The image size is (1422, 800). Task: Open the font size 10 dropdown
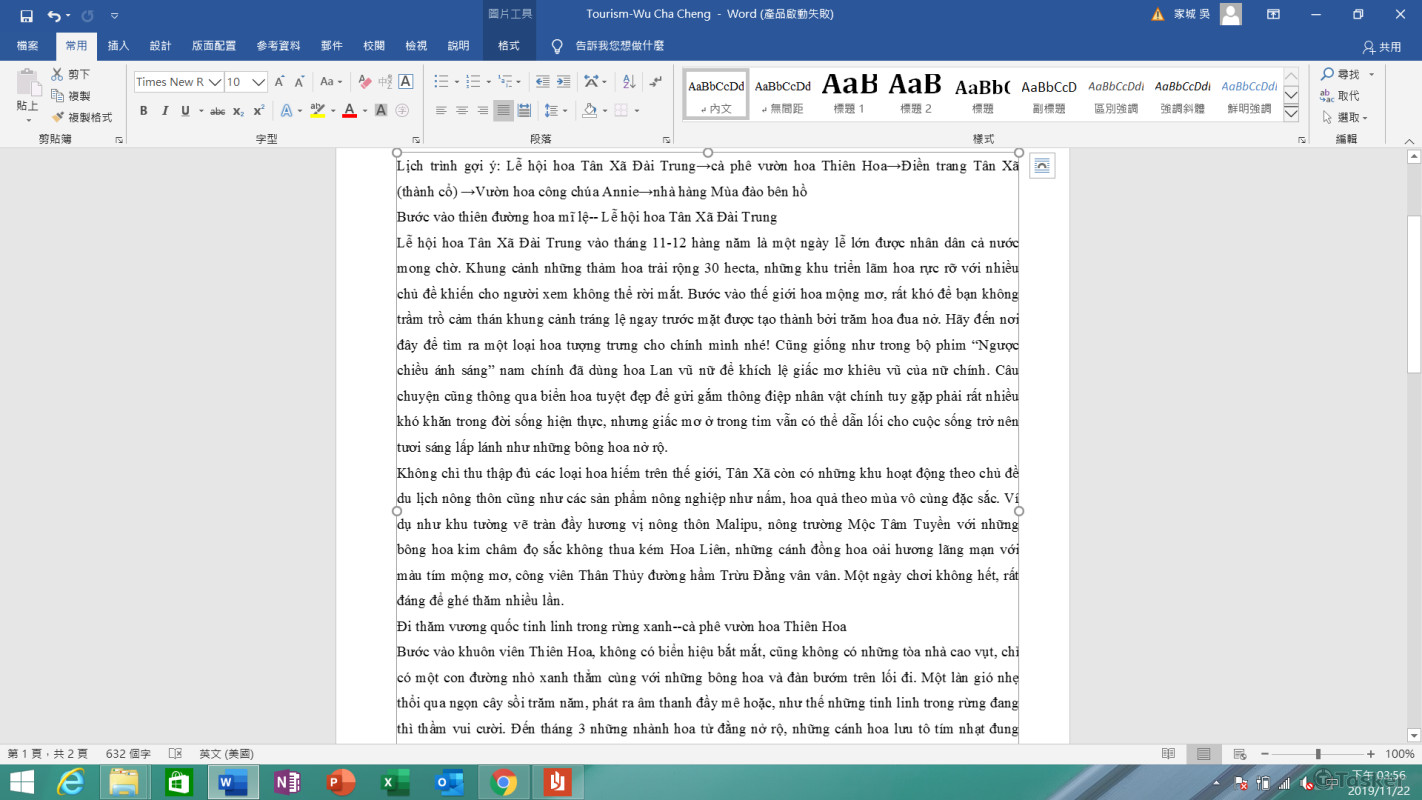click(x=259, y=82)
